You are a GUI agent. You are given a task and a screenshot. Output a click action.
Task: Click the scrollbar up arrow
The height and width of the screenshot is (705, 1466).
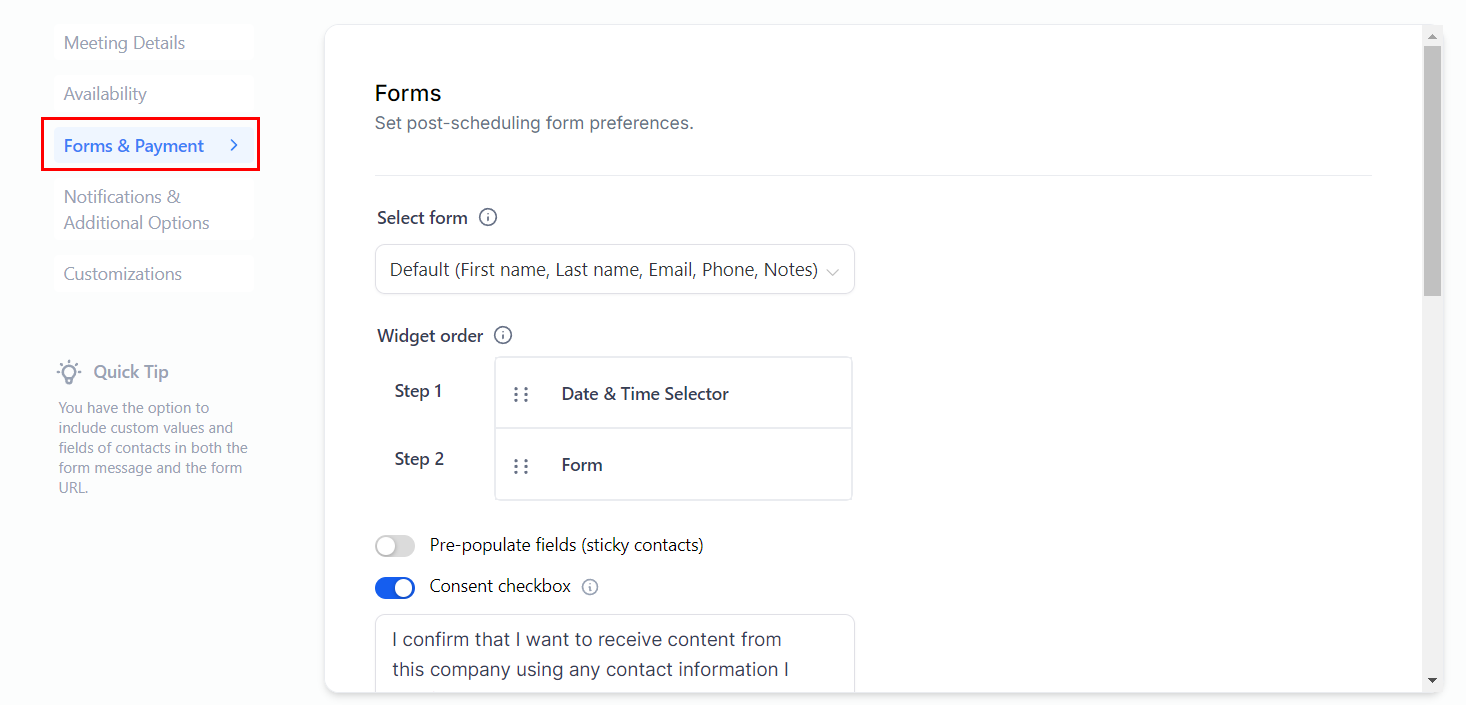pos(1432,37)
